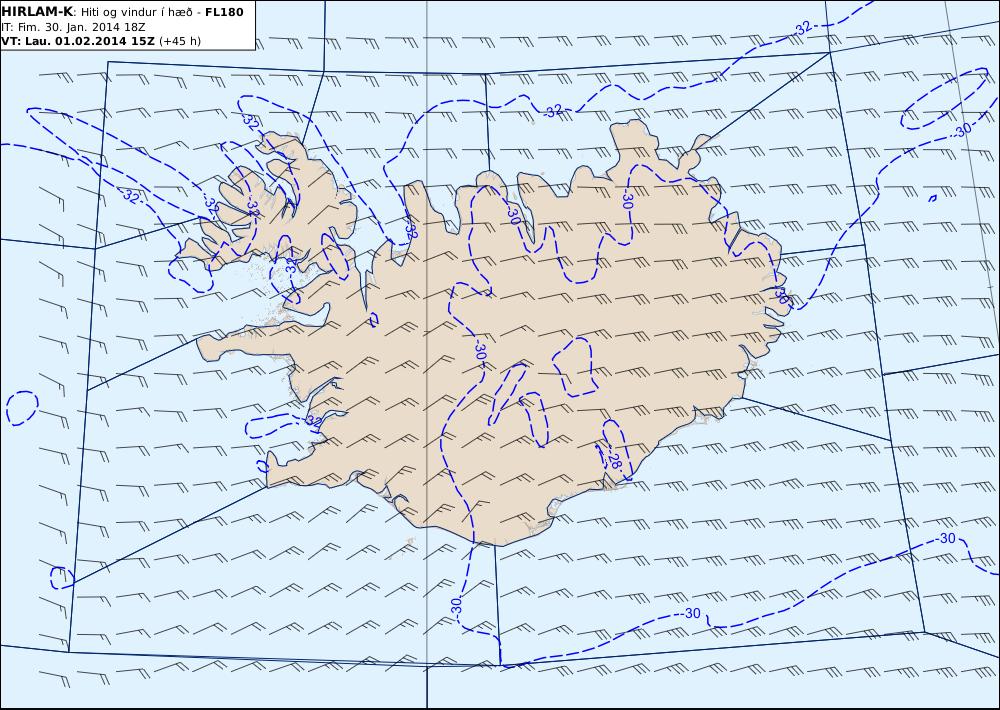Image resolution: width=1000 pixels, height=710 pixels.
Task: Click the "FL180" flight level text
Action: pyautogui.click(x=224, y=11)
